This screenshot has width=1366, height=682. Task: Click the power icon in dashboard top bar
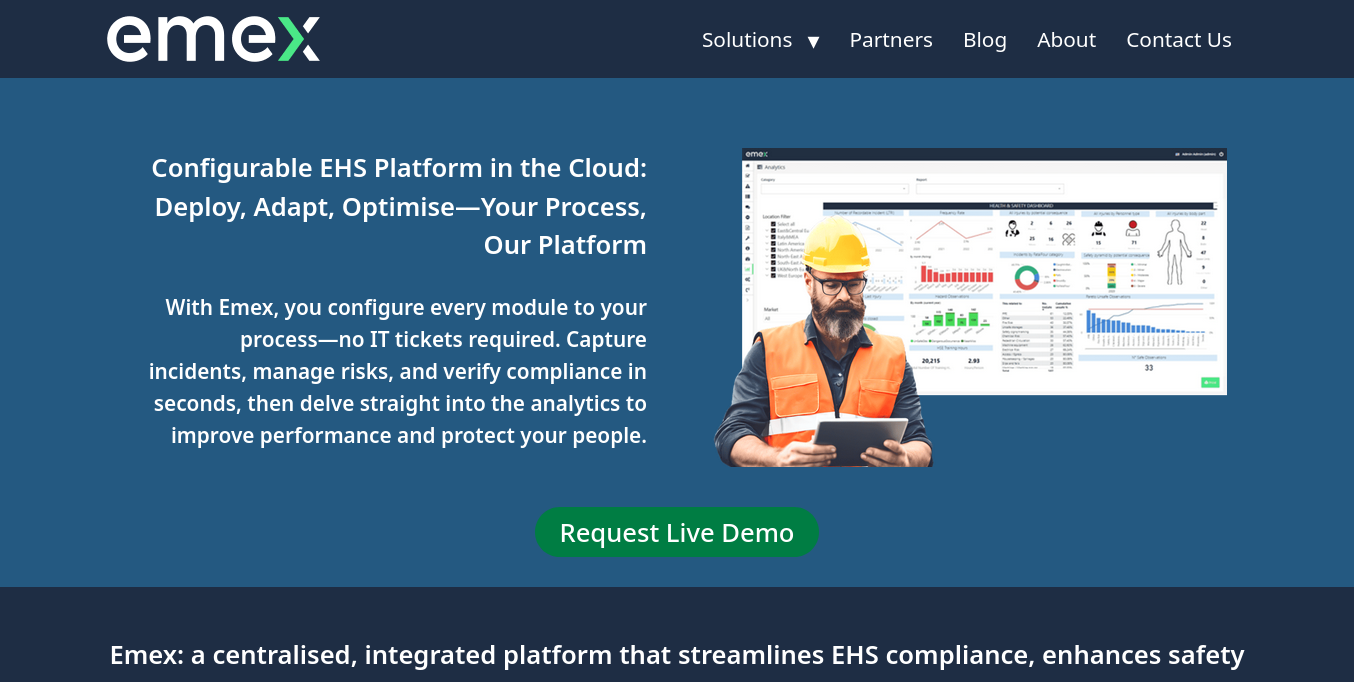point(1221,154)
